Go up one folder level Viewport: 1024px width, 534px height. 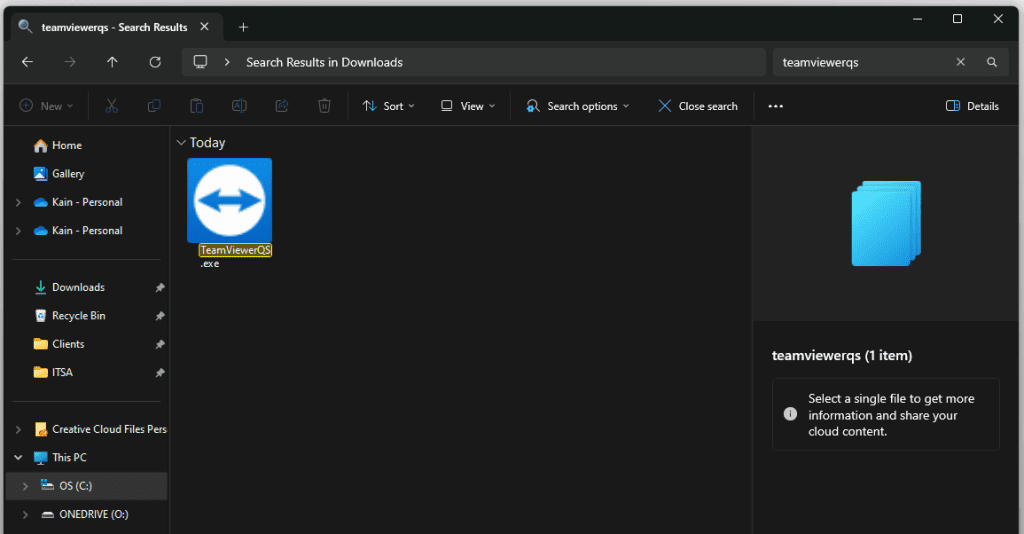point(112,62)
